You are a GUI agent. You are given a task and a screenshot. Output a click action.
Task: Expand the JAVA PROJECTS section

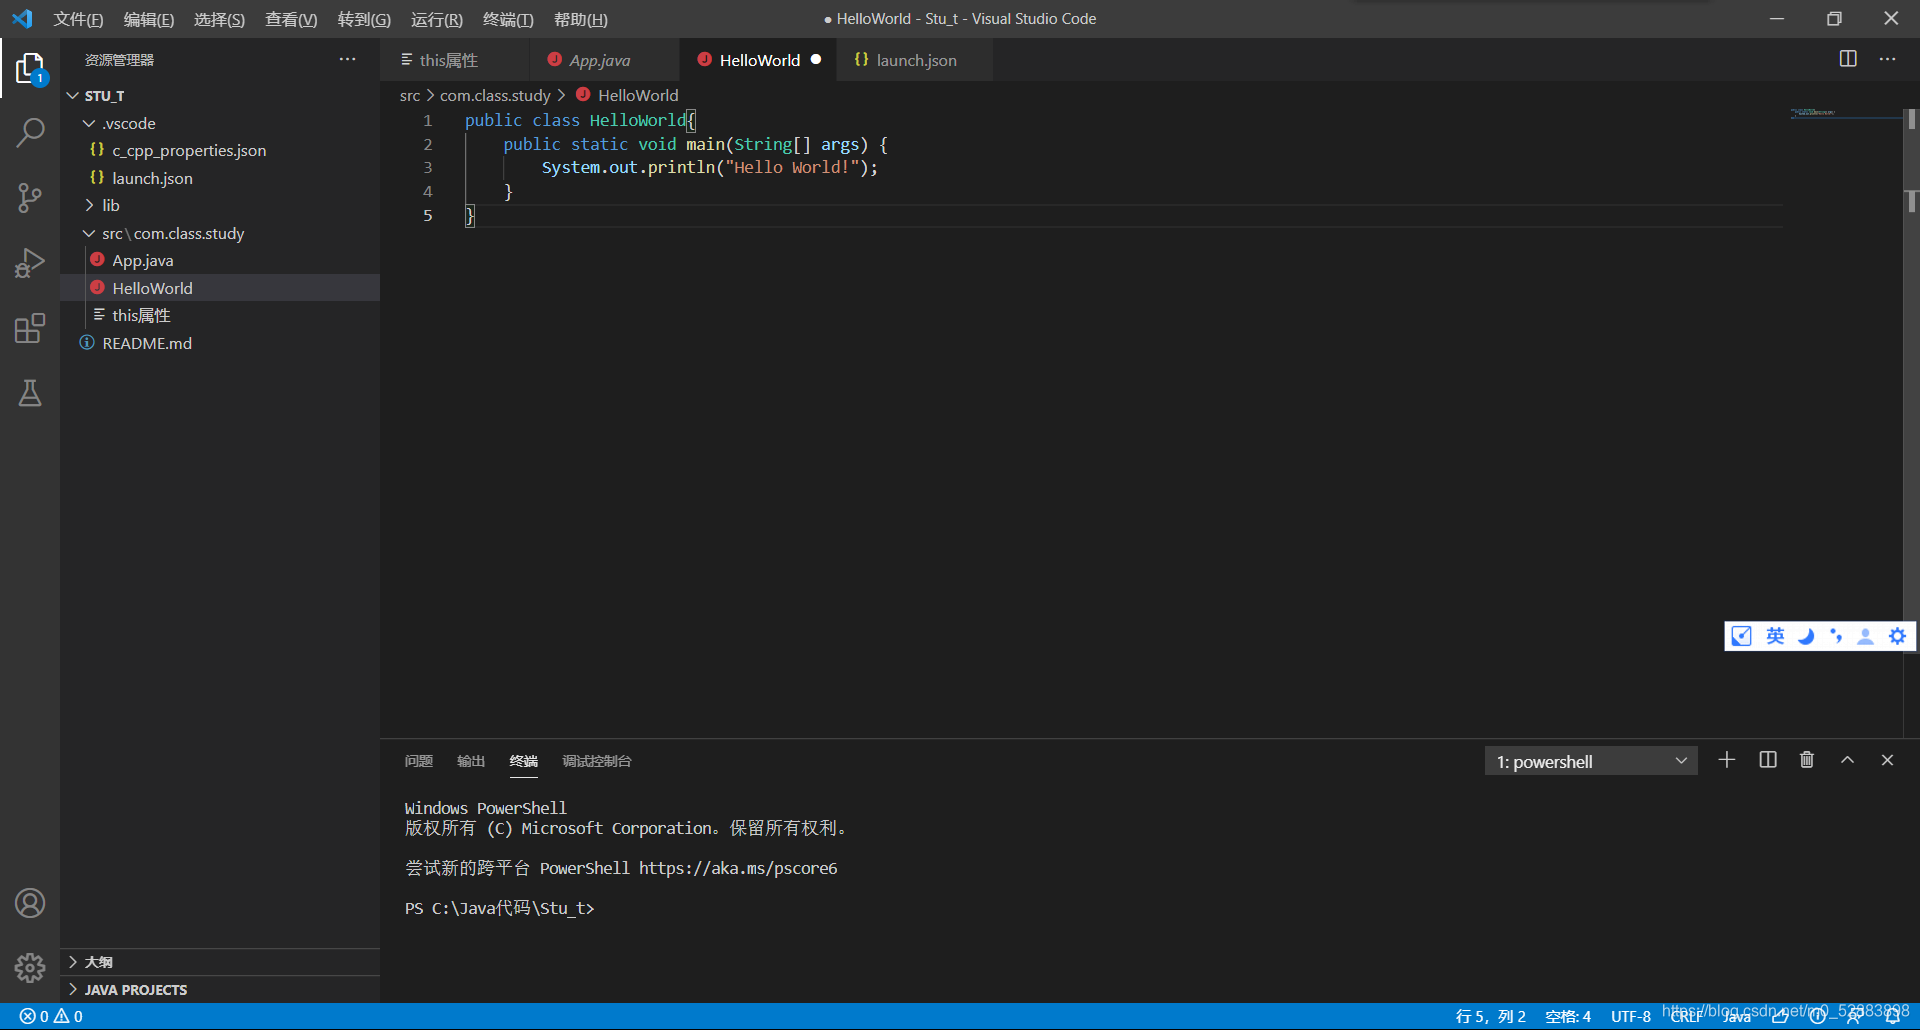(x=220, y=990)
